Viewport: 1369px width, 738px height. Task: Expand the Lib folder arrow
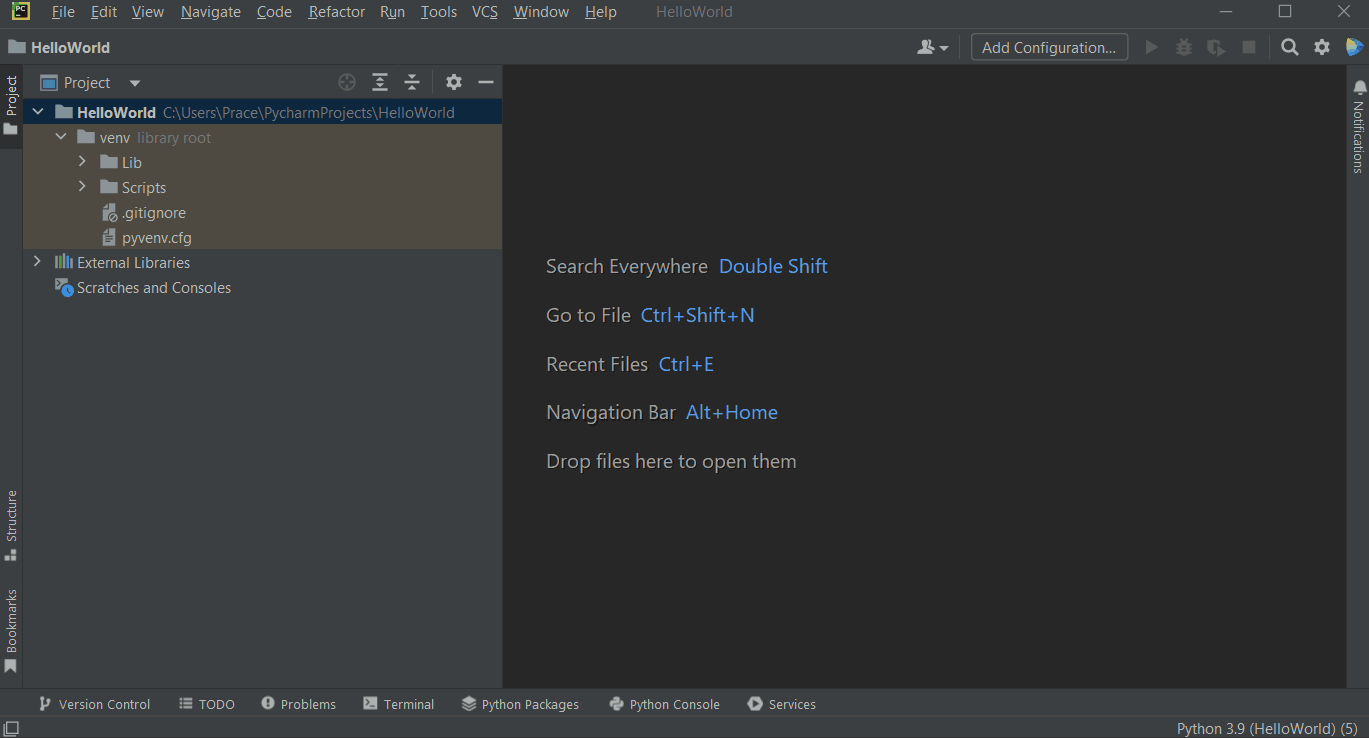tap(82, 162)
